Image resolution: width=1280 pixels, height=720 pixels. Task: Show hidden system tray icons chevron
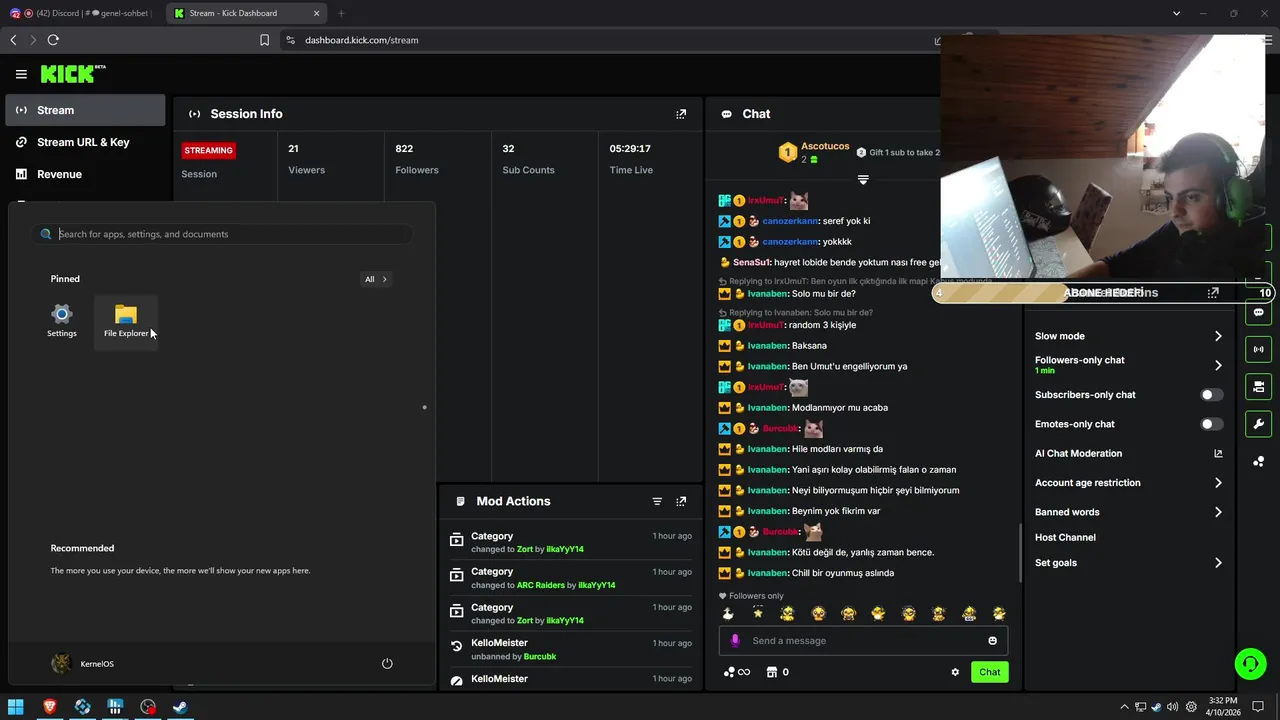[x=1124, y=707]
